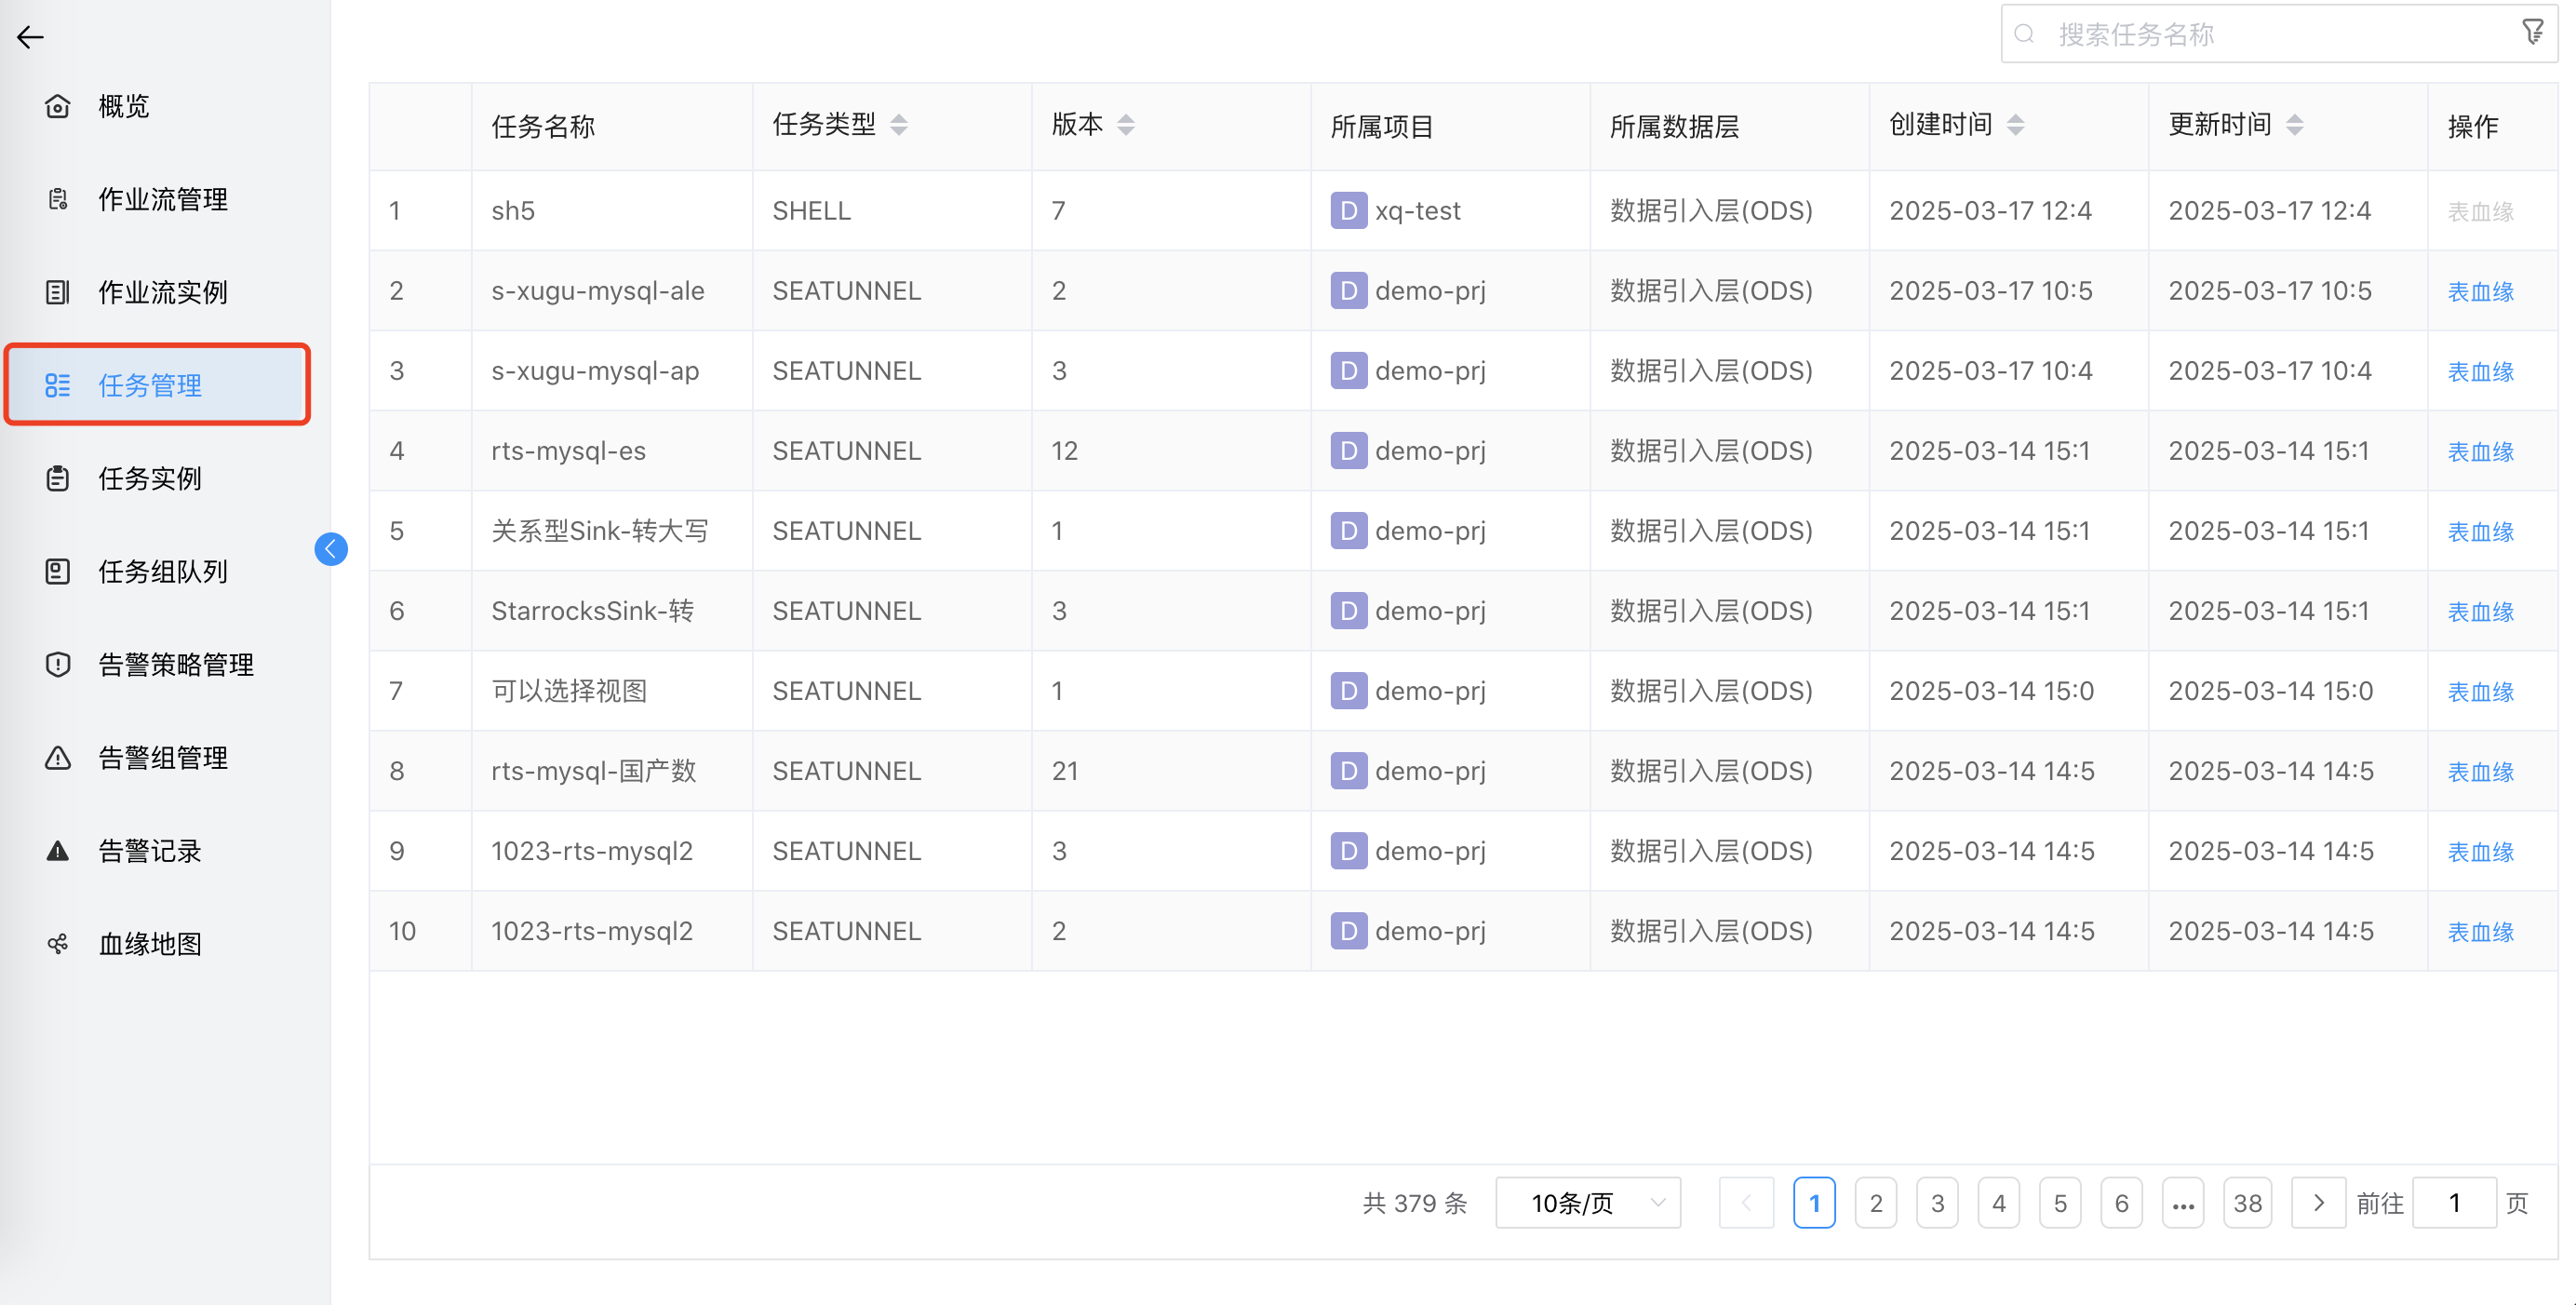The height and width of the screenshot is (1305, 2576).
Task: Sort the table by 版本 column
Action: pyautogui.click(x=1126, y=124)
